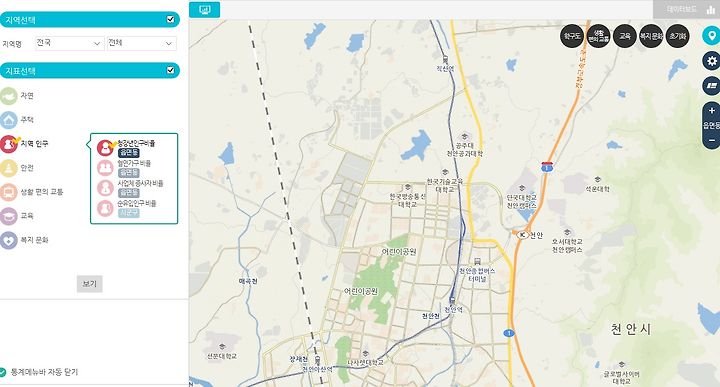Select the 주택 (housing) category icon
This screenshot has width=720, height=387.
[8, 120]
